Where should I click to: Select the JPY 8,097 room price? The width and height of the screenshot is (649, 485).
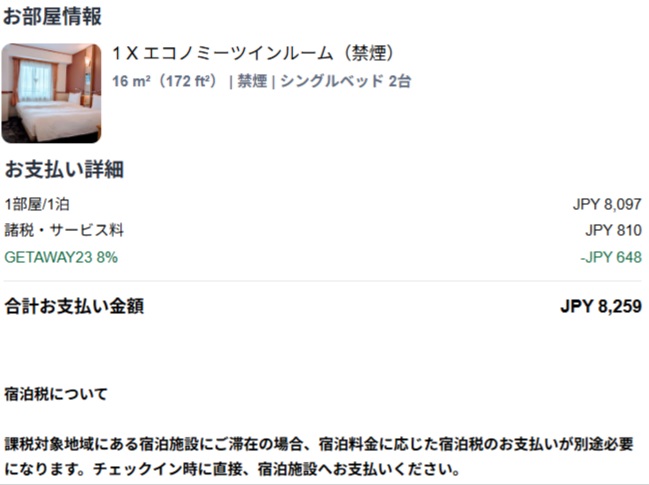tap(607, 204)
